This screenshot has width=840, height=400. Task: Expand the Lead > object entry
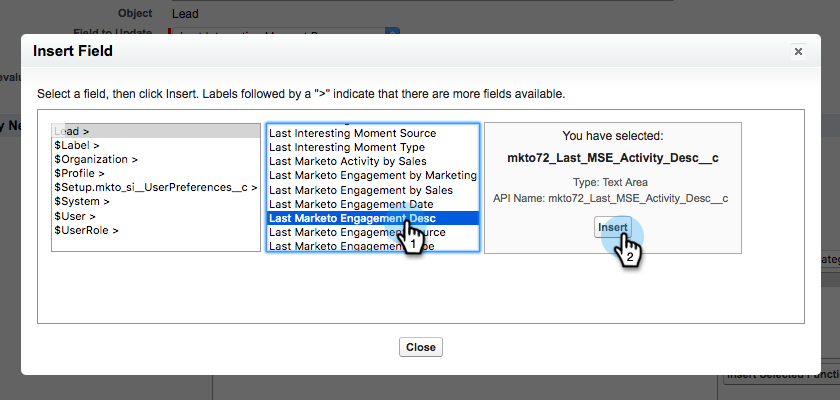(156, 131)
